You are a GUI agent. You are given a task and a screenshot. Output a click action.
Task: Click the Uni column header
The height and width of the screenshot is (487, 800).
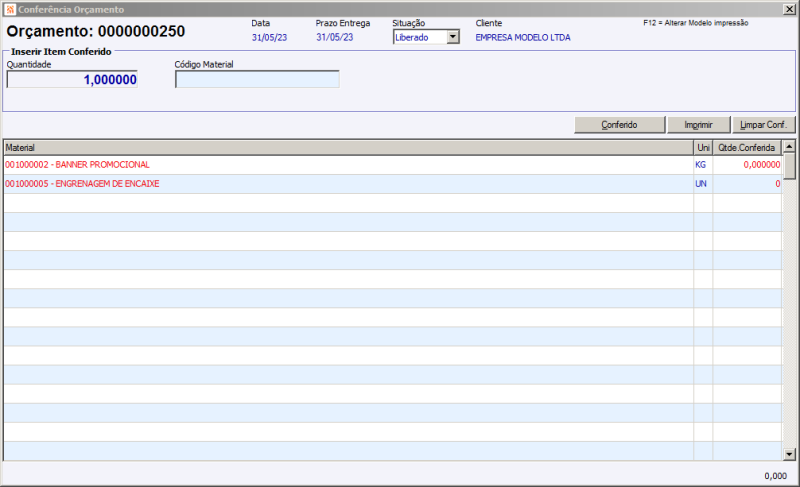[x=703, y=148]
